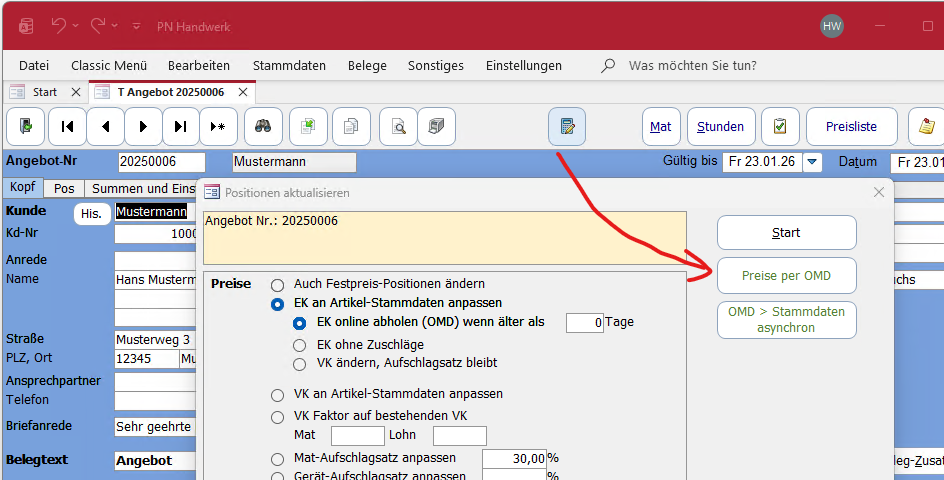
Task: Click the update positions notepad icon
Action: click(567, 127)
